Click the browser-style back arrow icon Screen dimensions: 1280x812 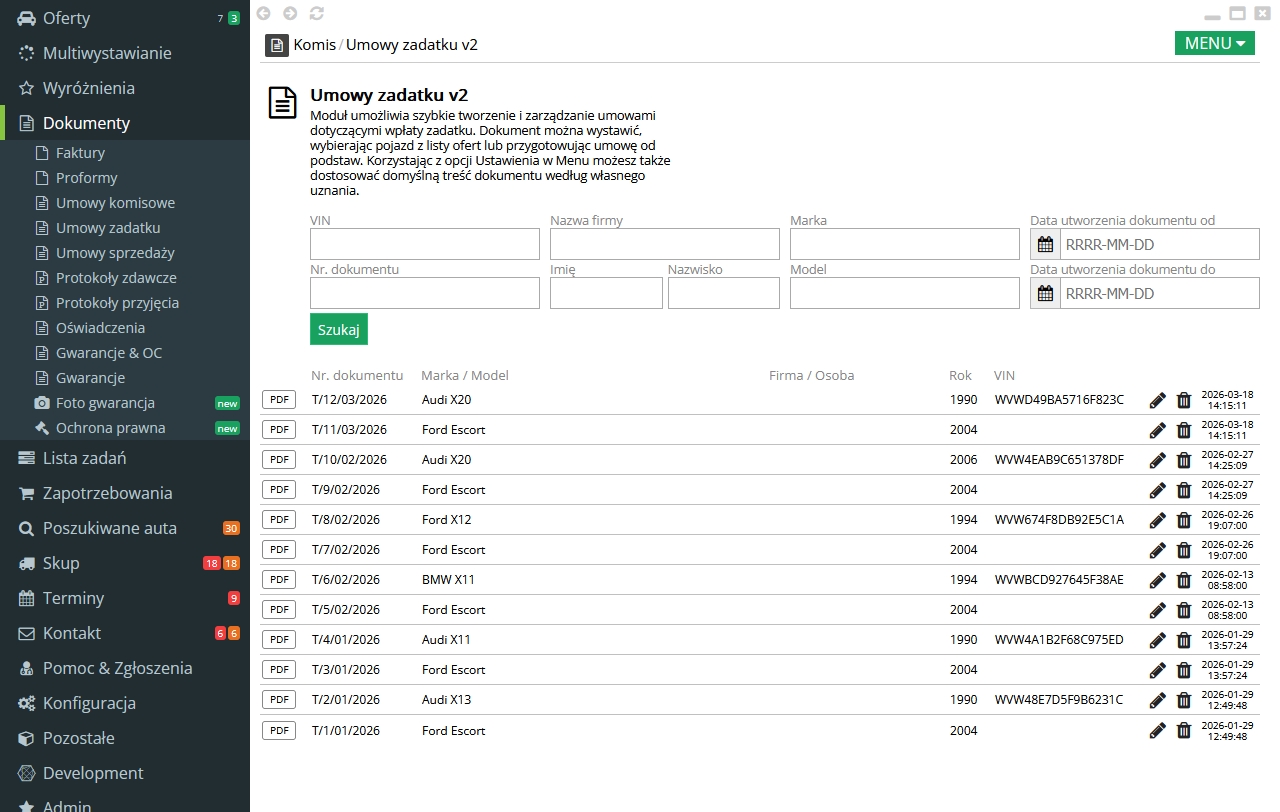point(264,13)
